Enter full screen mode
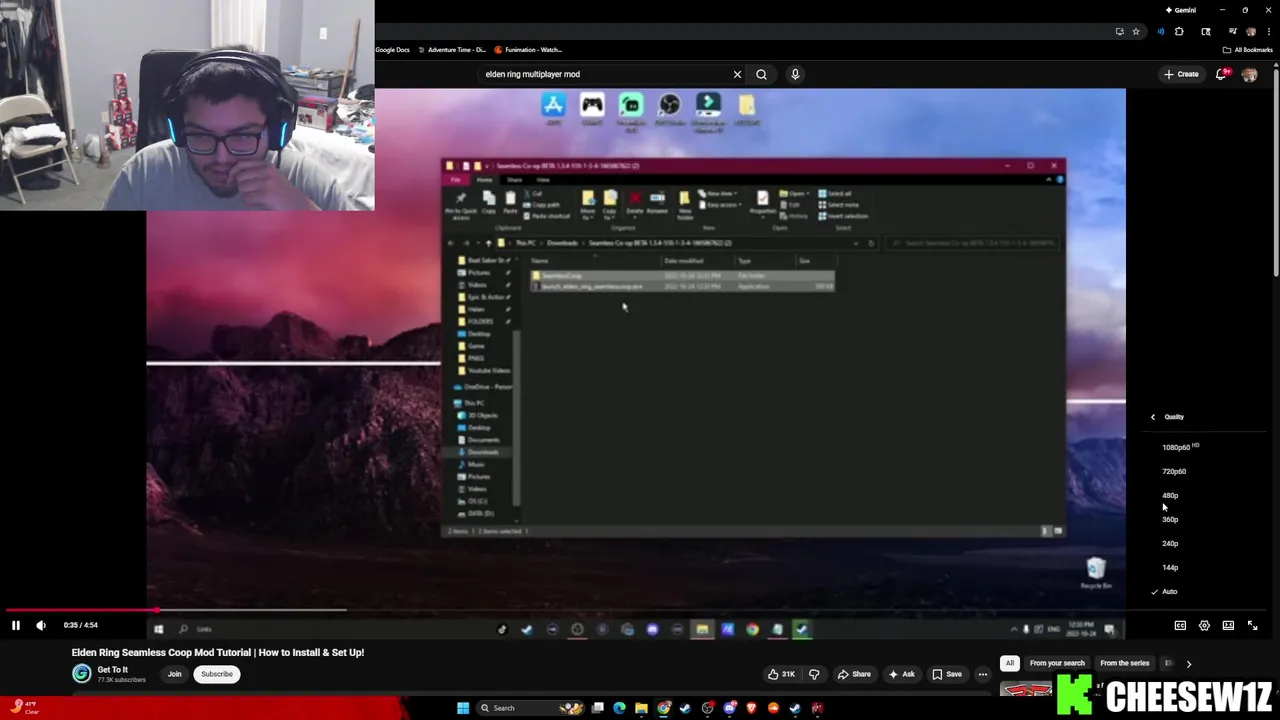 (x=1252, y=625)
